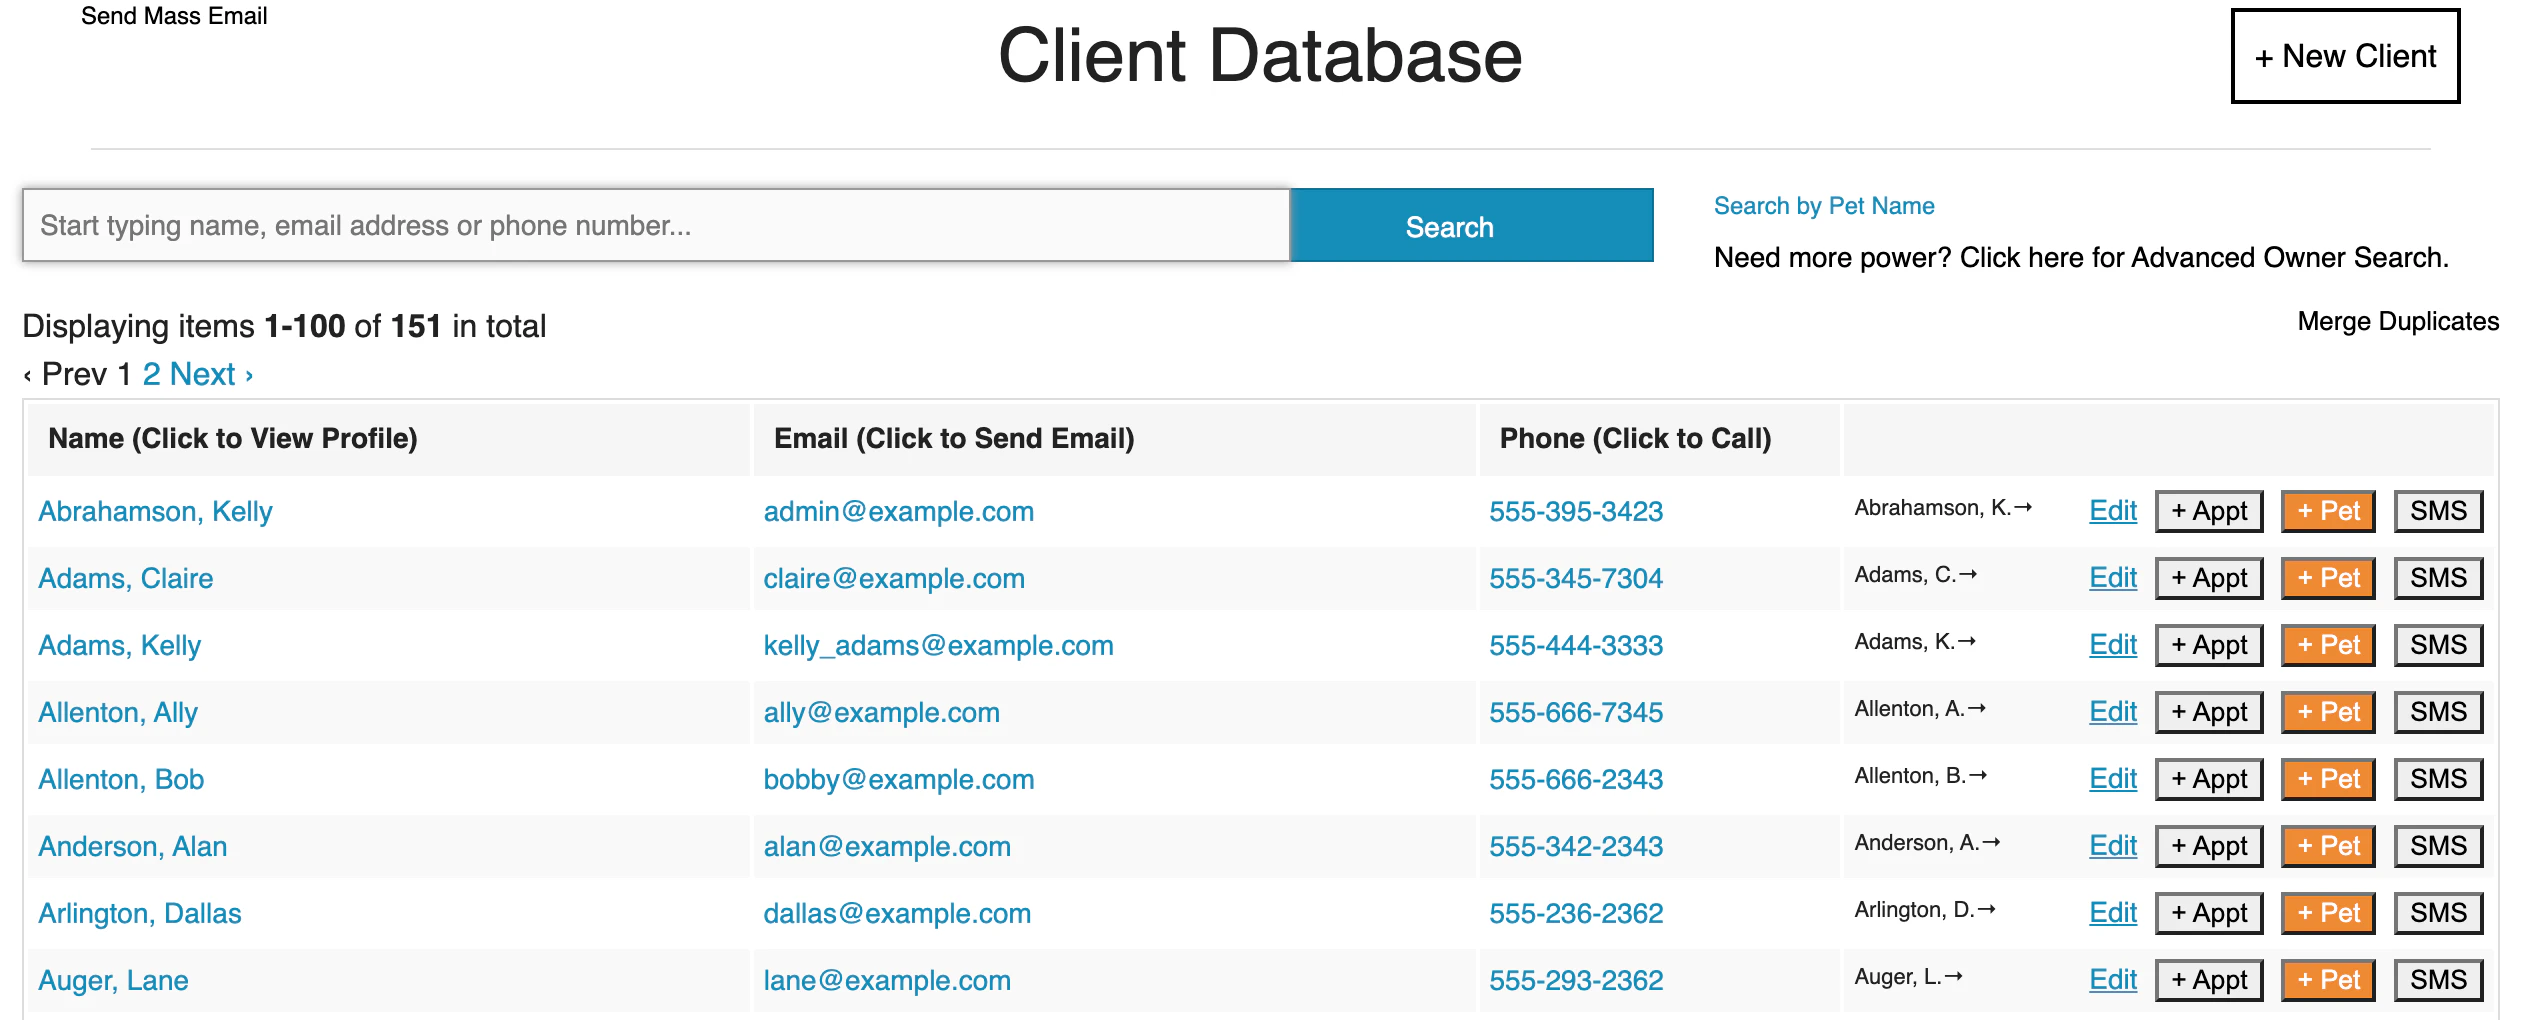Call 555-666-2343

1575,779
